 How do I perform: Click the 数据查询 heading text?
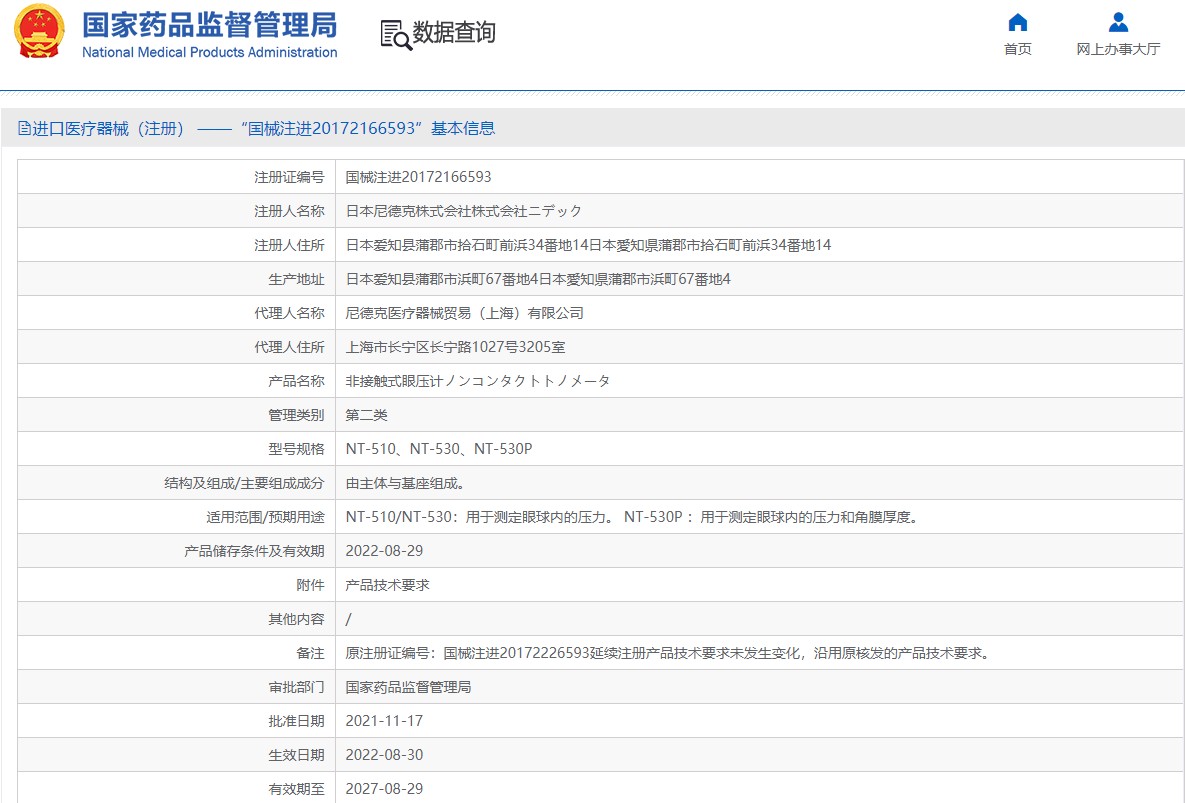[x=454, y=32]
